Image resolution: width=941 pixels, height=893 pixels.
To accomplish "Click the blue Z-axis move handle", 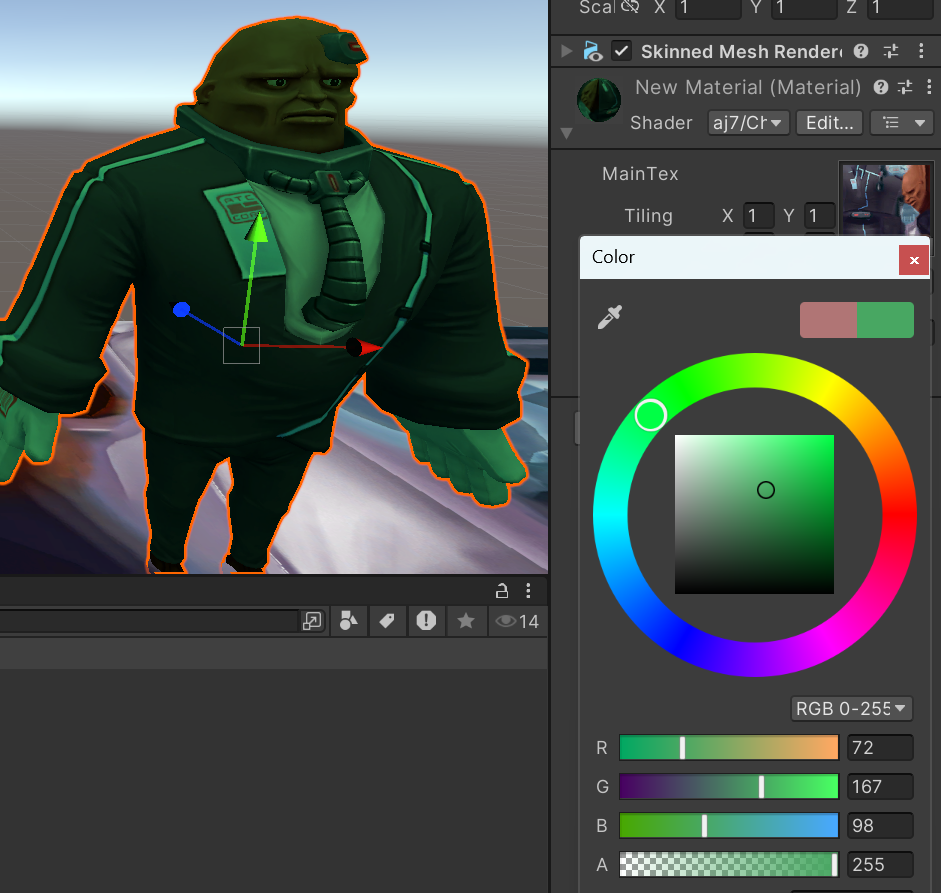I will [x=181, y=310].
